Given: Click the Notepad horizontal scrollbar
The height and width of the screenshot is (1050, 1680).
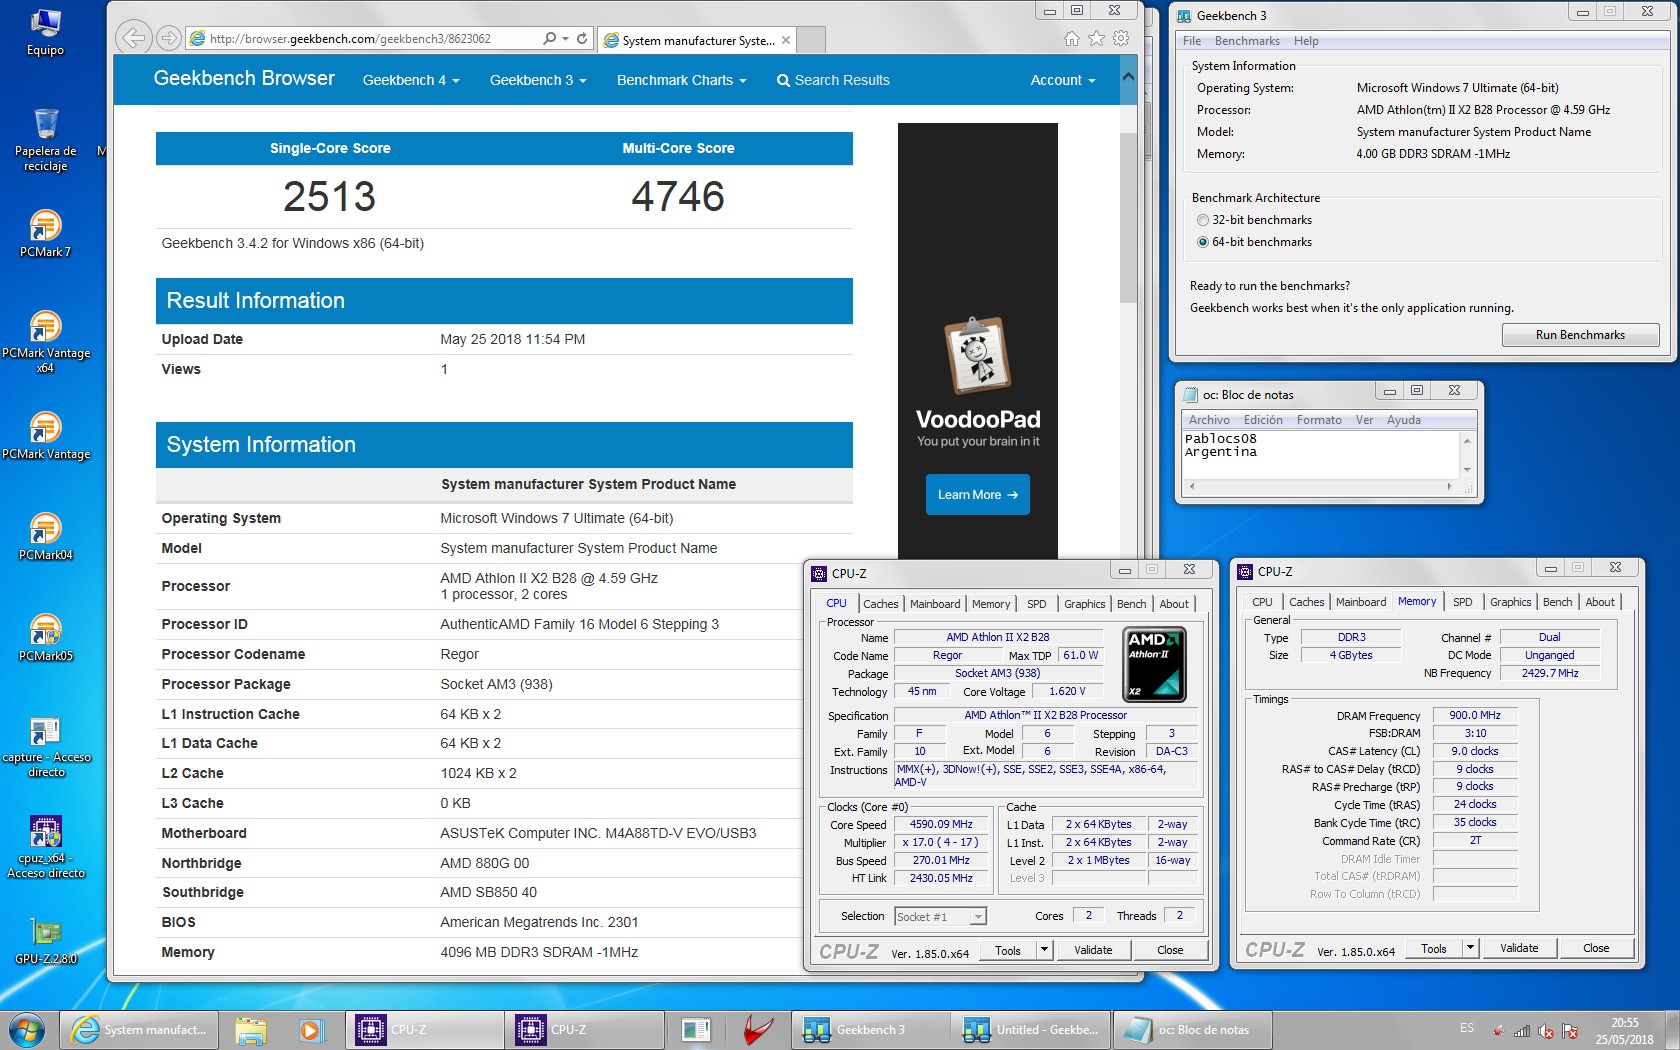Looking at the screenshot, I should 1319,487.
